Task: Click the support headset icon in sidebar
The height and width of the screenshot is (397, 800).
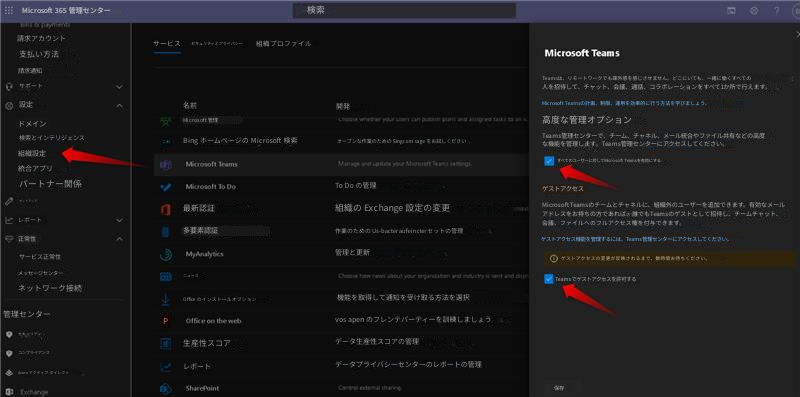Action: pyautogui.click(x=9, y=86)
